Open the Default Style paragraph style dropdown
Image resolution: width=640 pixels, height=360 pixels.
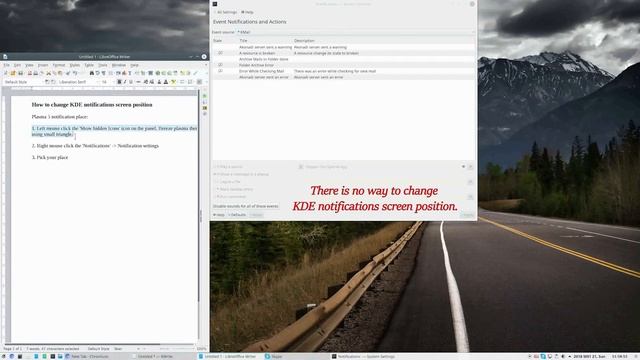coord(24,82)
